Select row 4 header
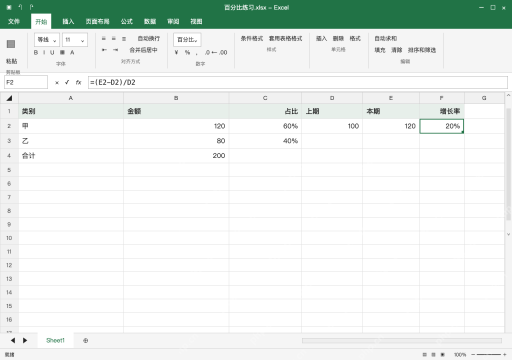 click(x=9, y=156)
